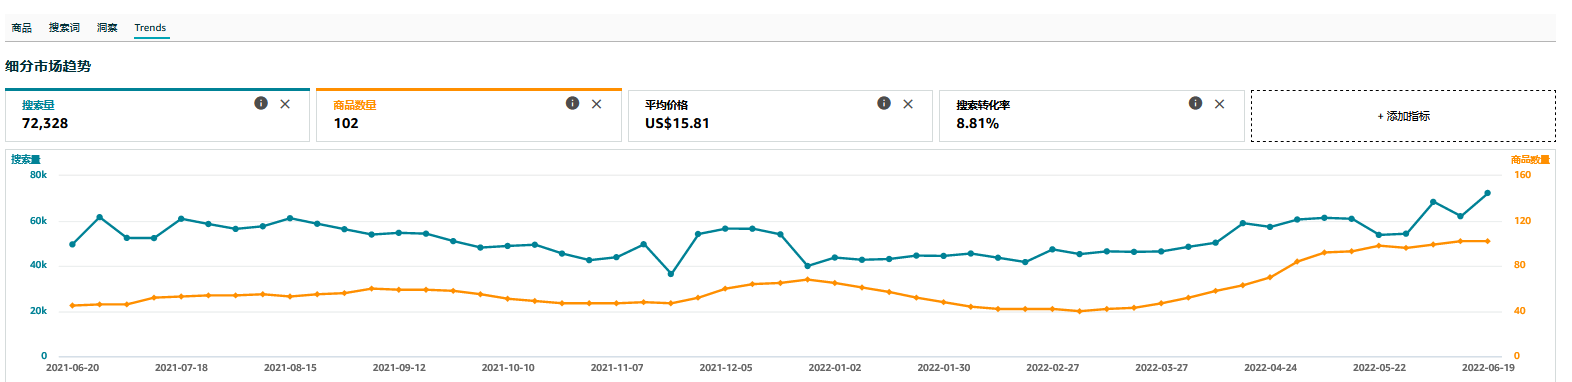Screen dimensions: 1572x382
Task: Click the 2022-02-27 axis date label
Action: tap(1053, 368)
